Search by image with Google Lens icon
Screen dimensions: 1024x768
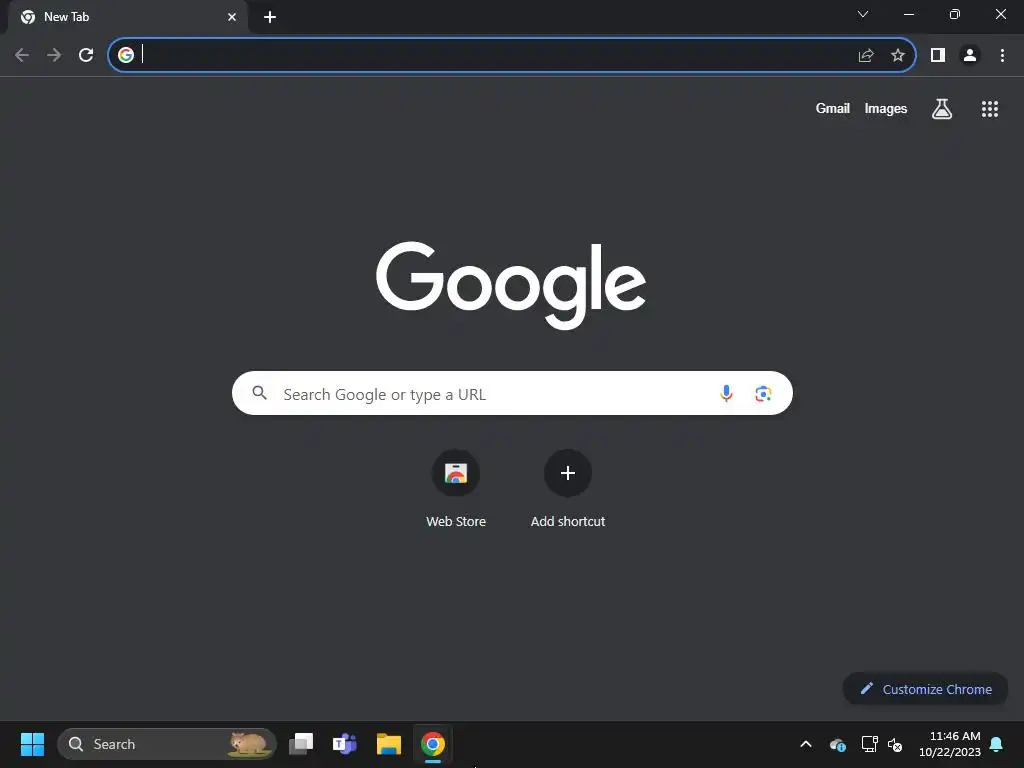763,394
